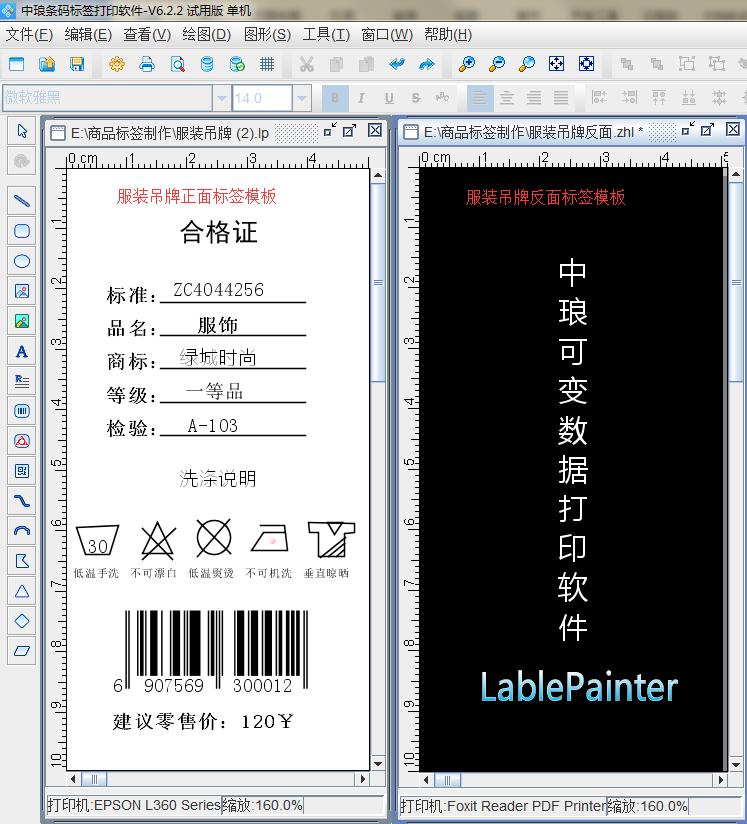Viewport: 747px width, 824px height.
Task: Select the diamond shape tool
Action: coord(21,621)
